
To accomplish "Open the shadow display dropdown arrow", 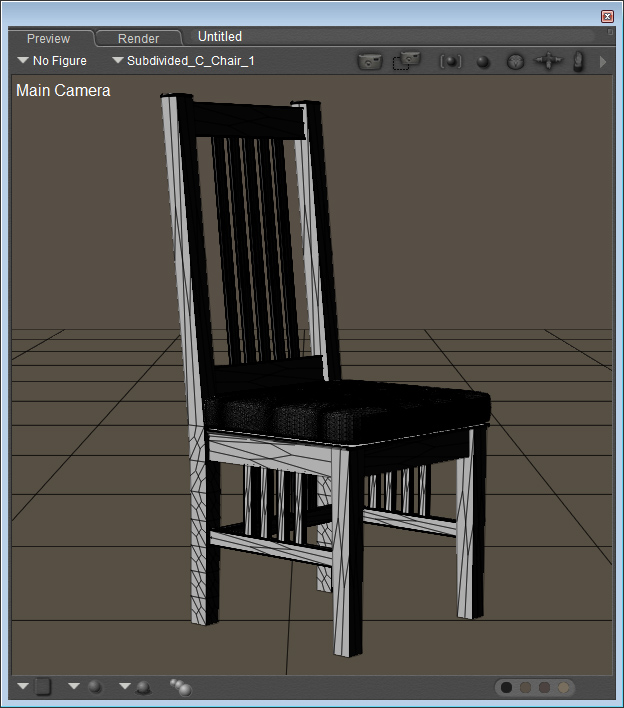I will pyautogui.click(x=125, y=686).
